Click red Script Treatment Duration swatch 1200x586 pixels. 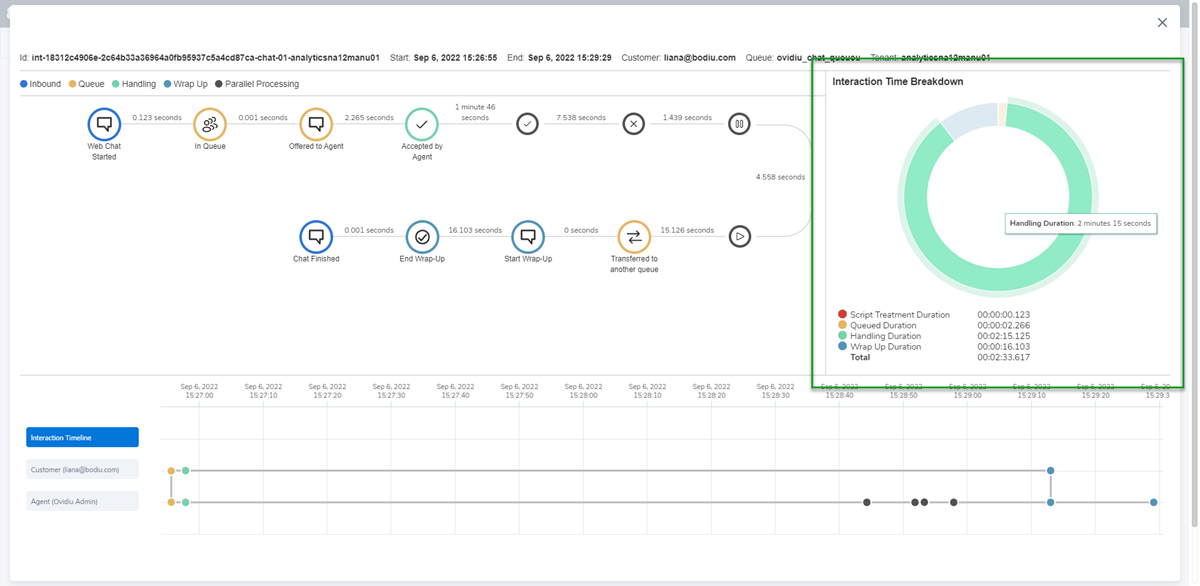[x=842, y=315]
